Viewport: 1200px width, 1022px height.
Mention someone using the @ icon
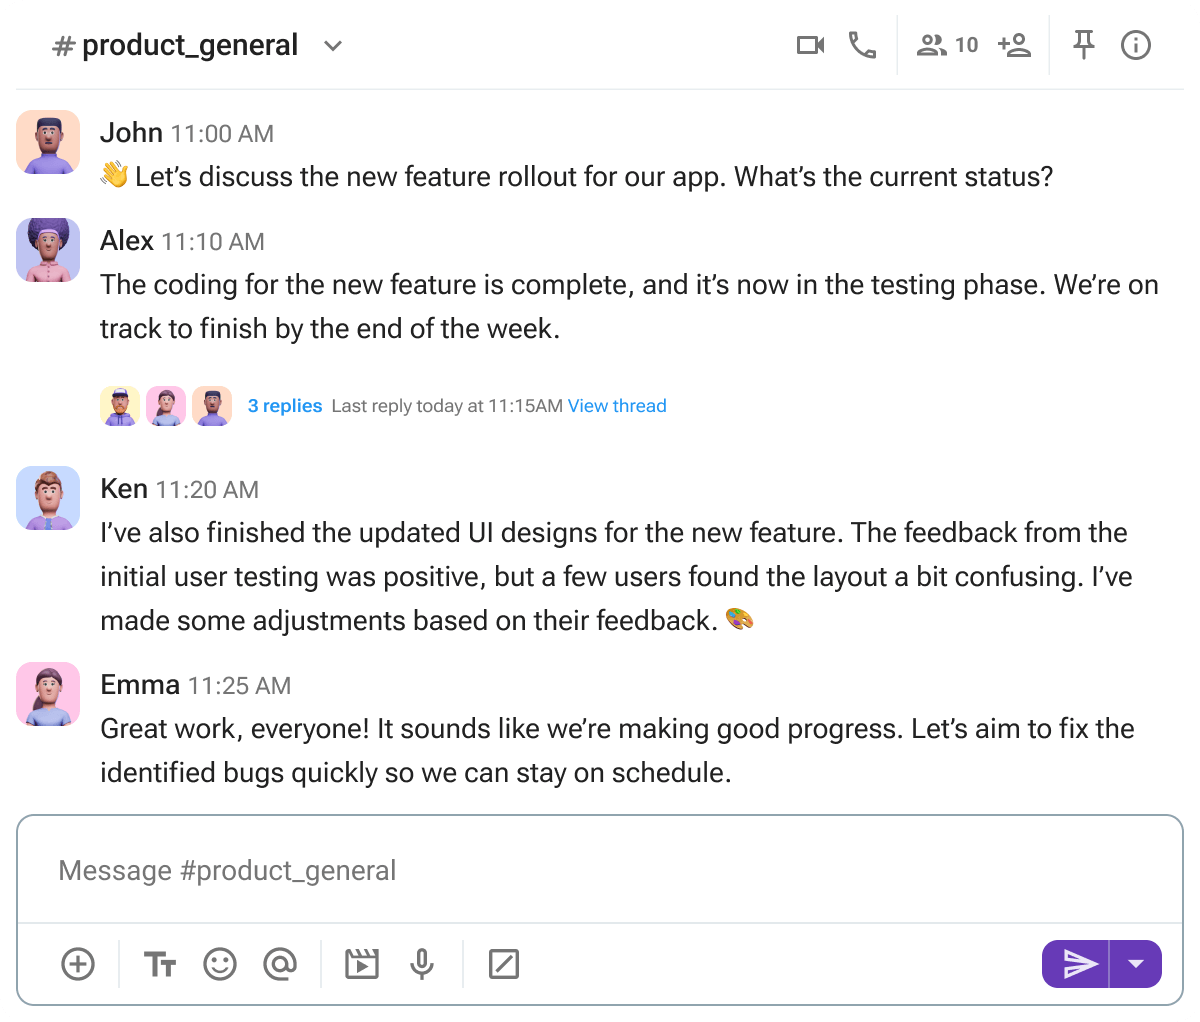(281, 964)
